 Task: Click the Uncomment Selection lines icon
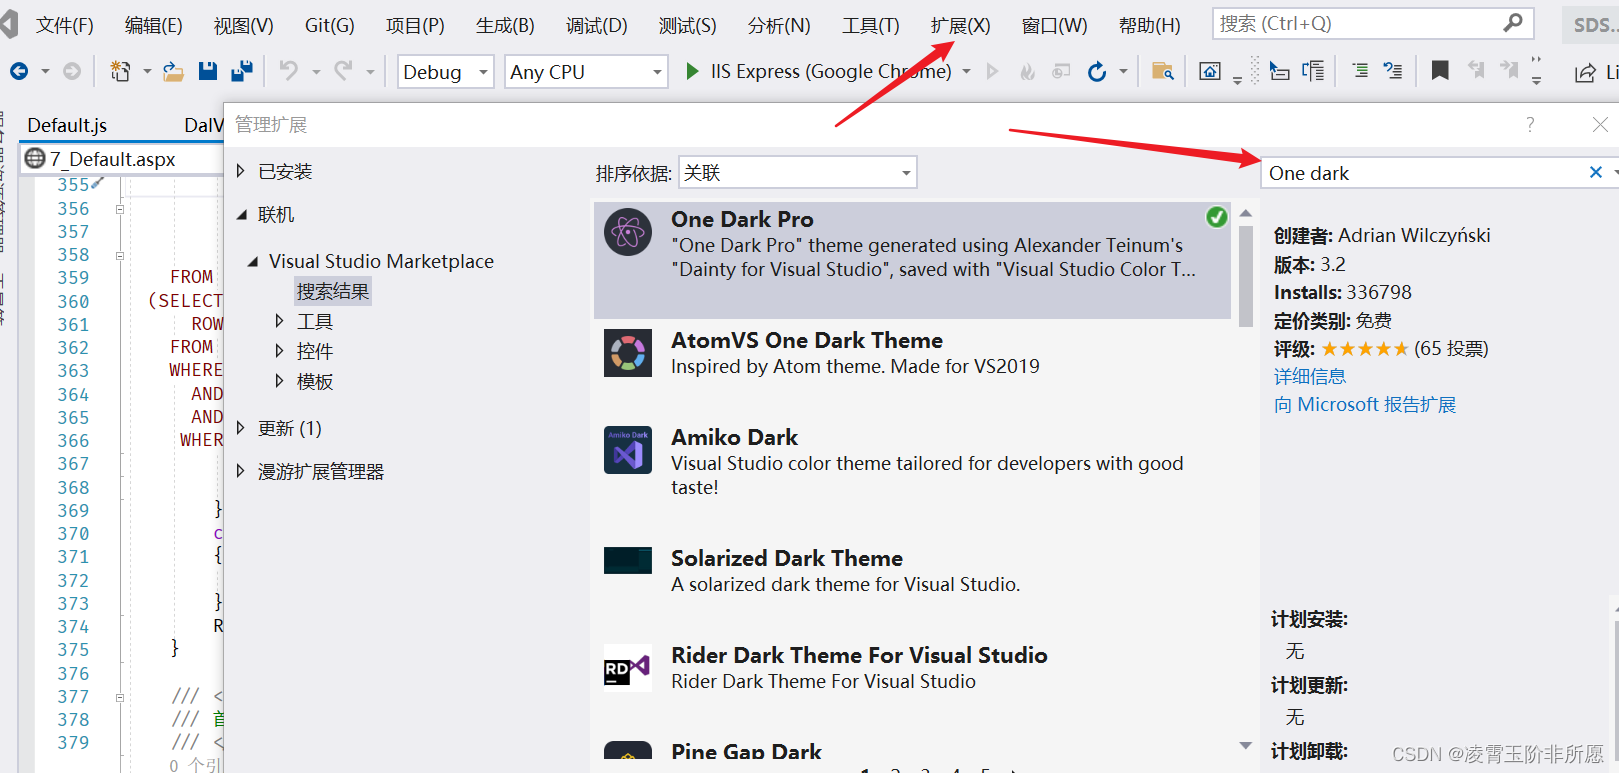(1392, 70)
